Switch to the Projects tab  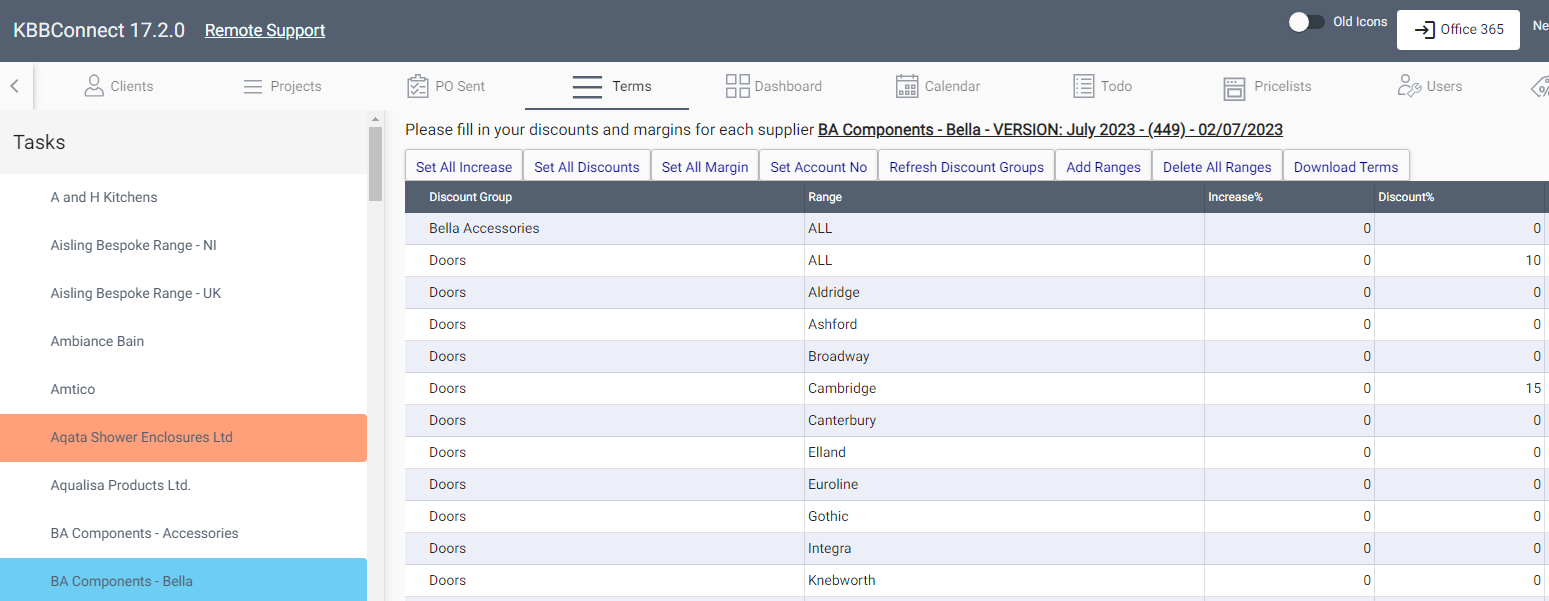coord(283,86)
